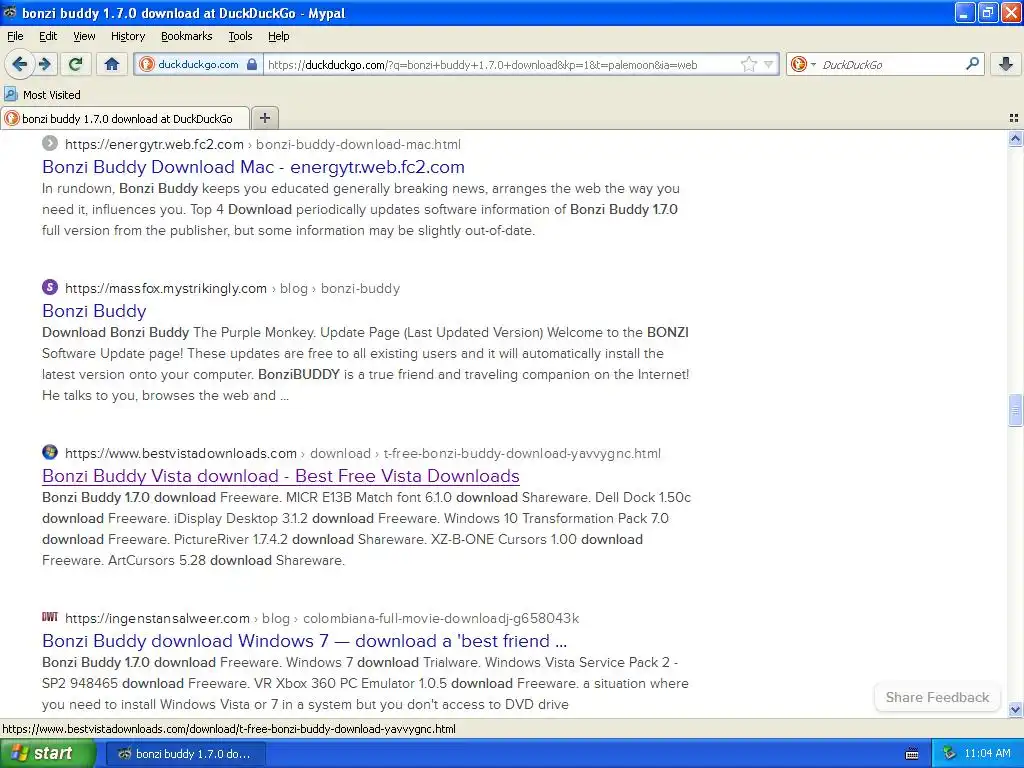Click the purple mystrikingly favicon
Viewport: 1024px width, 768px height.
tap(50, 287)
